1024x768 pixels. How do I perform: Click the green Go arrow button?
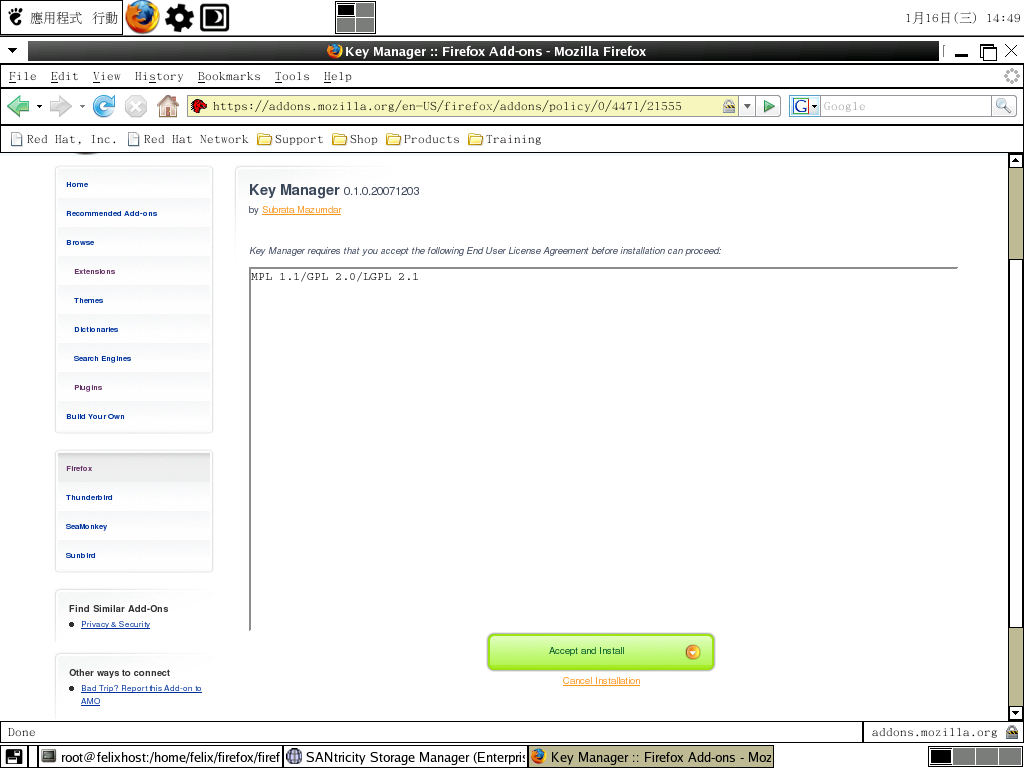[769, 106]
